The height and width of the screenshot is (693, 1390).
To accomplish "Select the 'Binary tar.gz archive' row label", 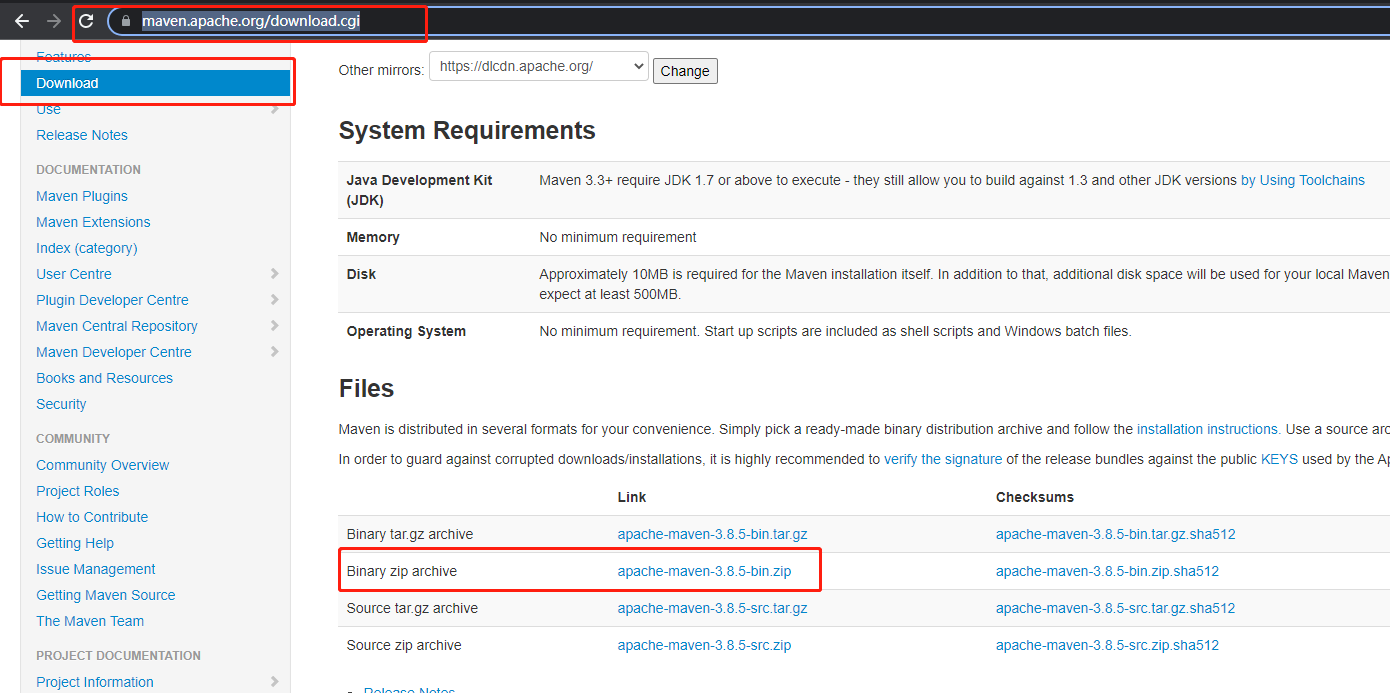I will 410,534.
